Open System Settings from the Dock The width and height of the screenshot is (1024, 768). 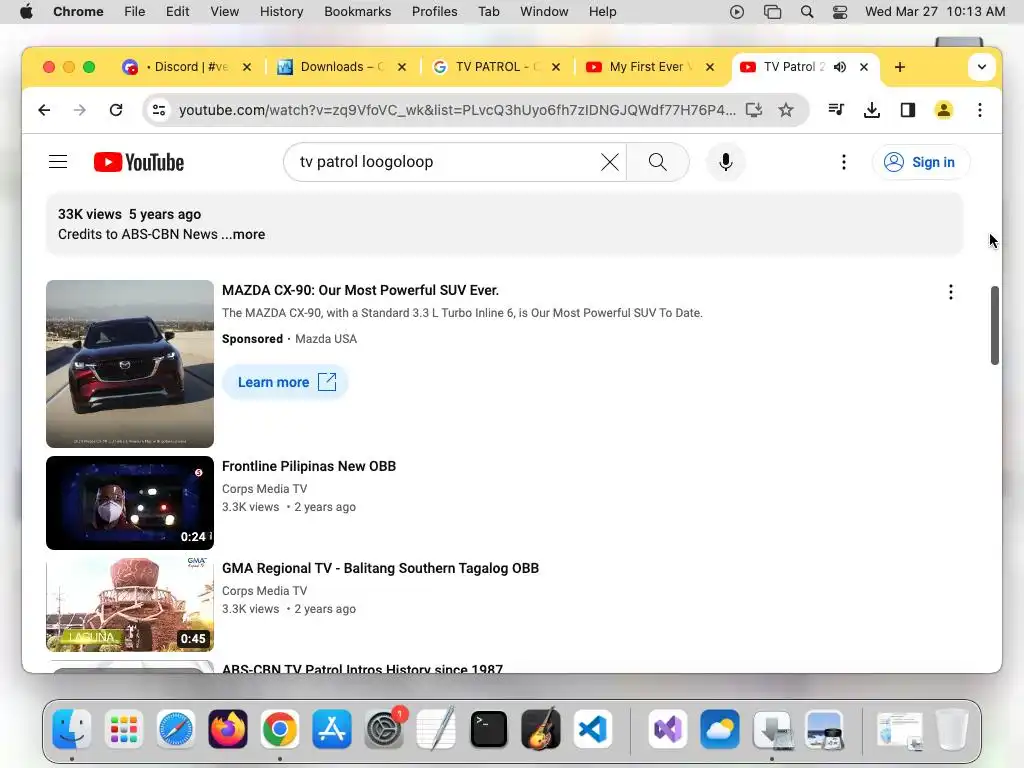tap(384, 729)
